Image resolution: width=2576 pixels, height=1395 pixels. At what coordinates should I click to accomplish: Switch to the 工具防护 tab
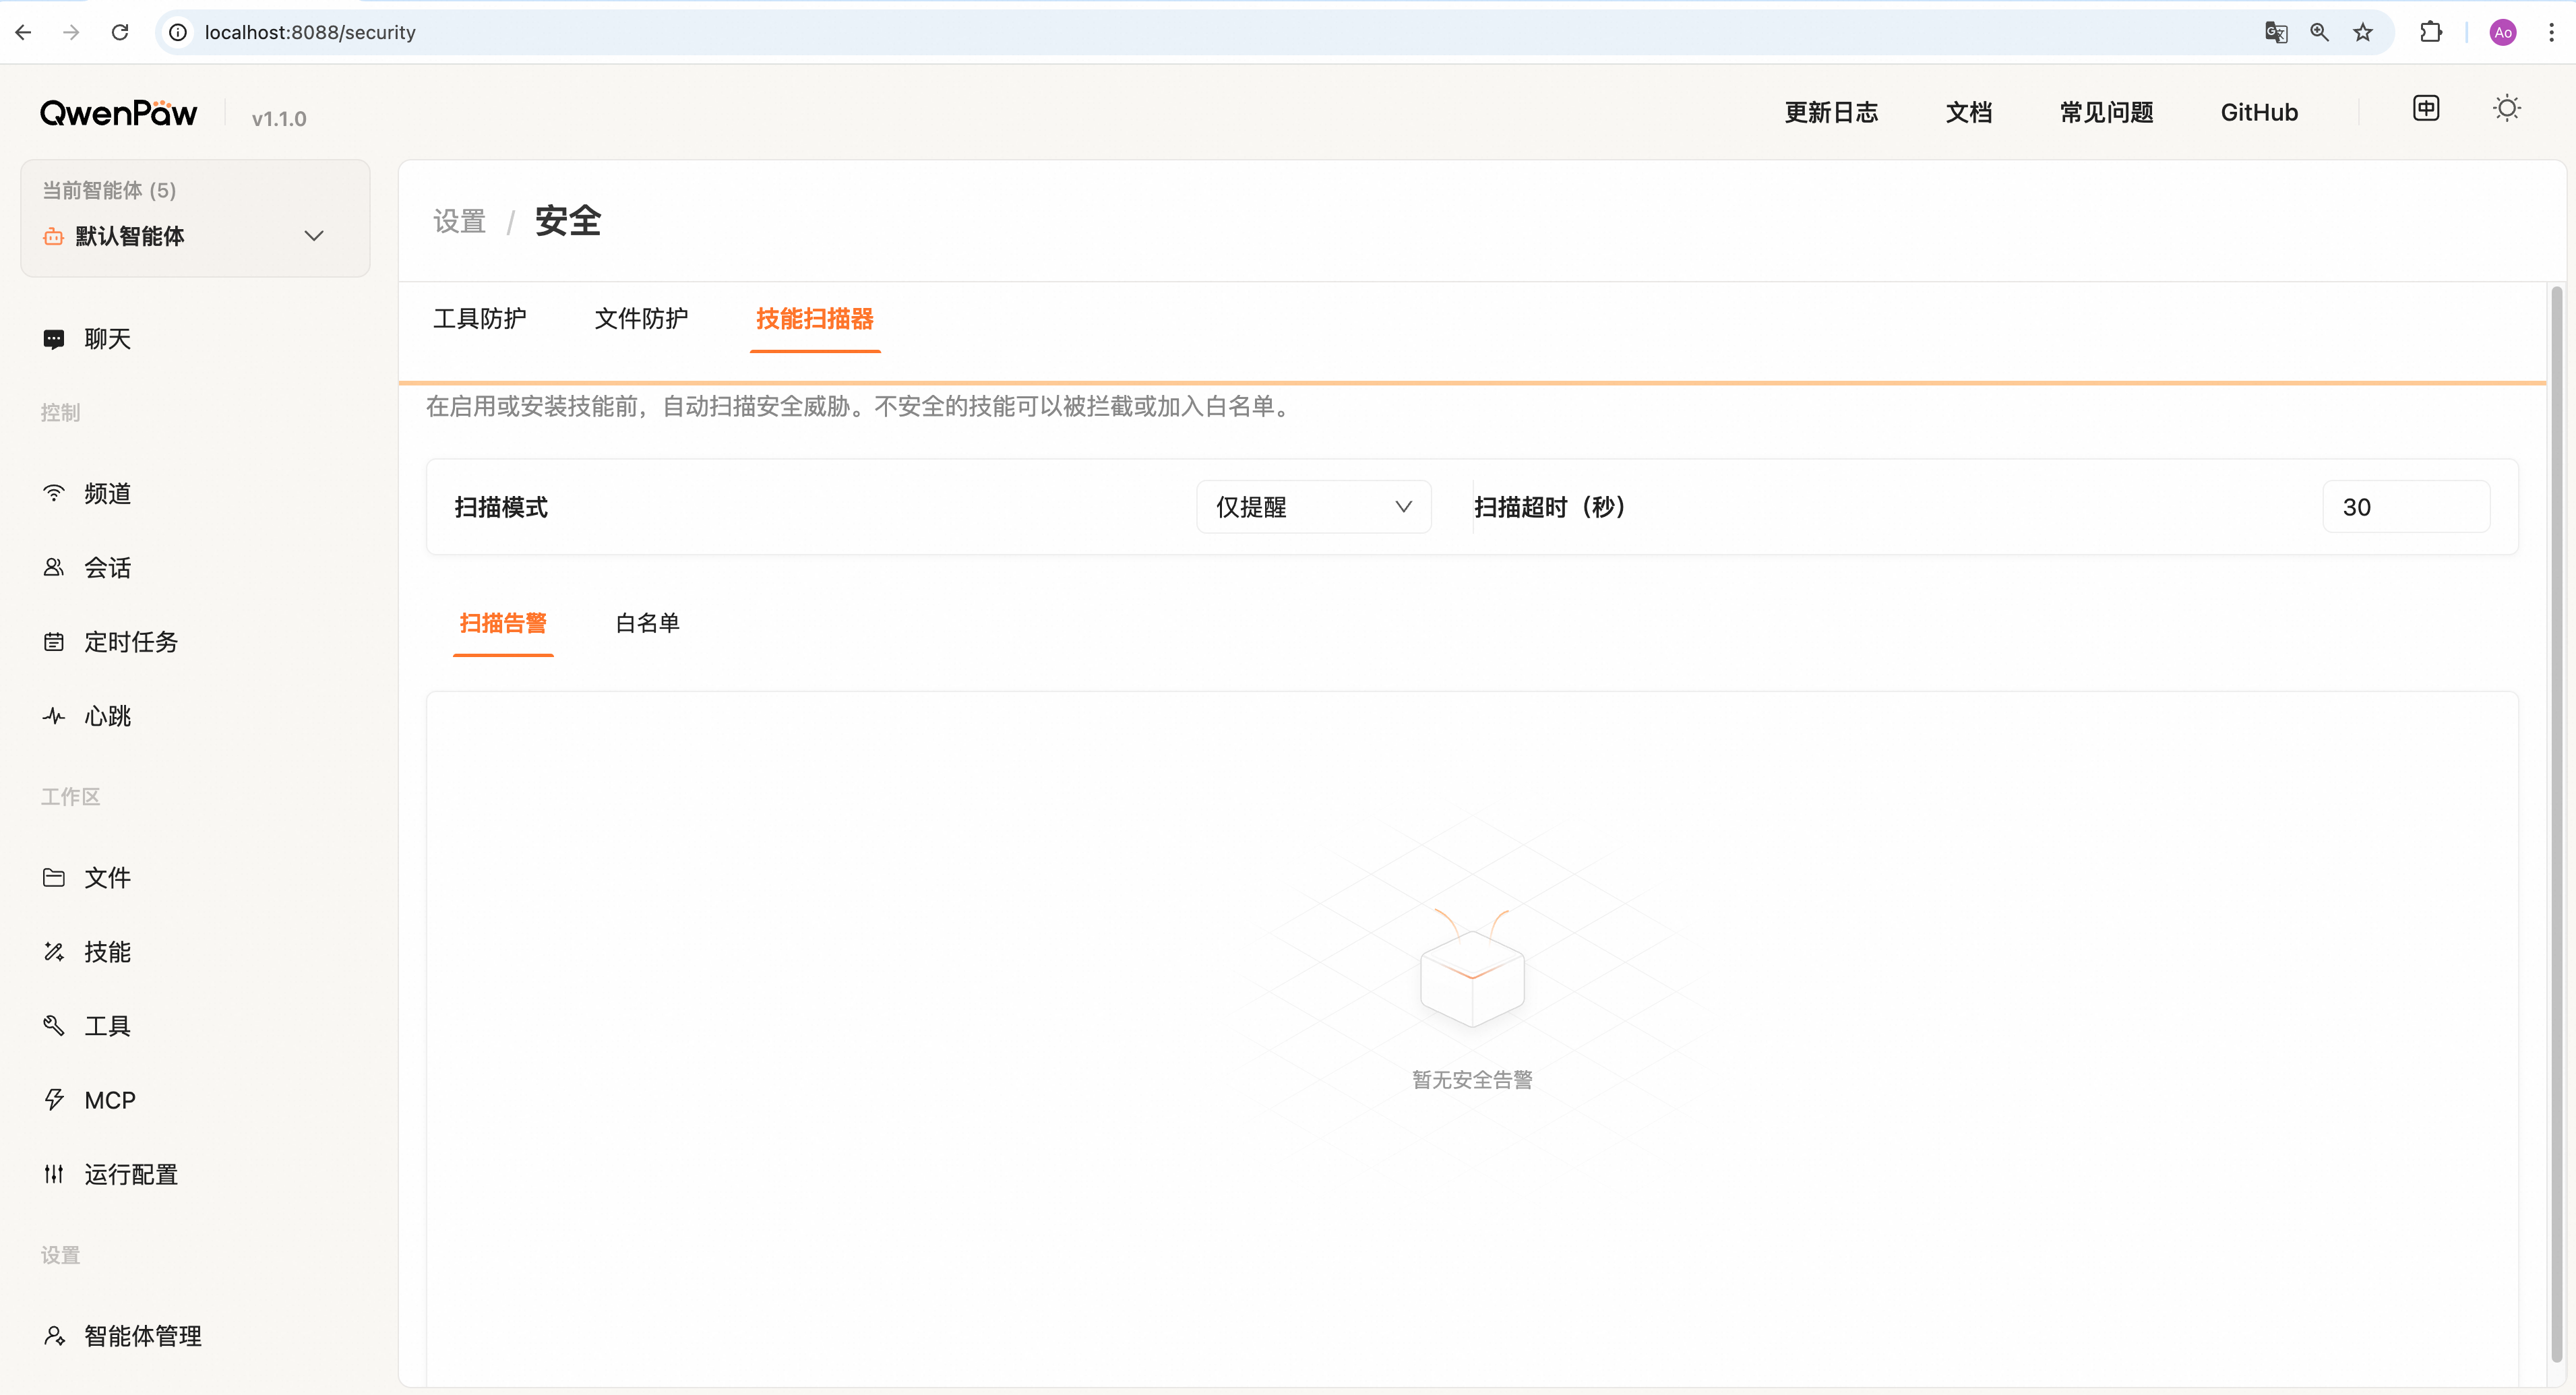(480, 318)
